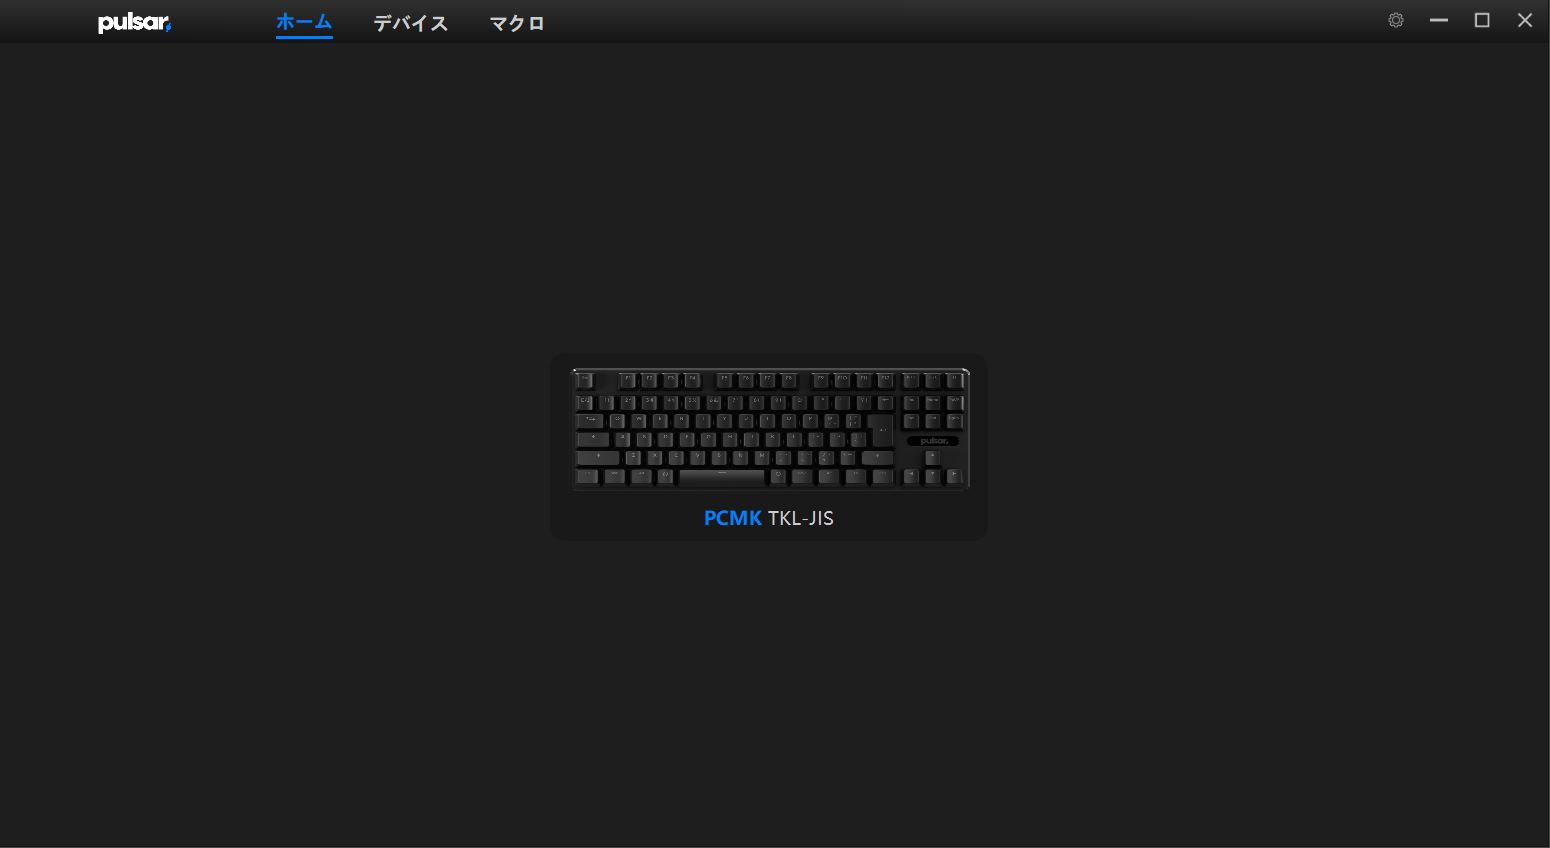The image size is (1550, 848).
Task: Switch to the ホーム tab
Action: coord(304,22)
